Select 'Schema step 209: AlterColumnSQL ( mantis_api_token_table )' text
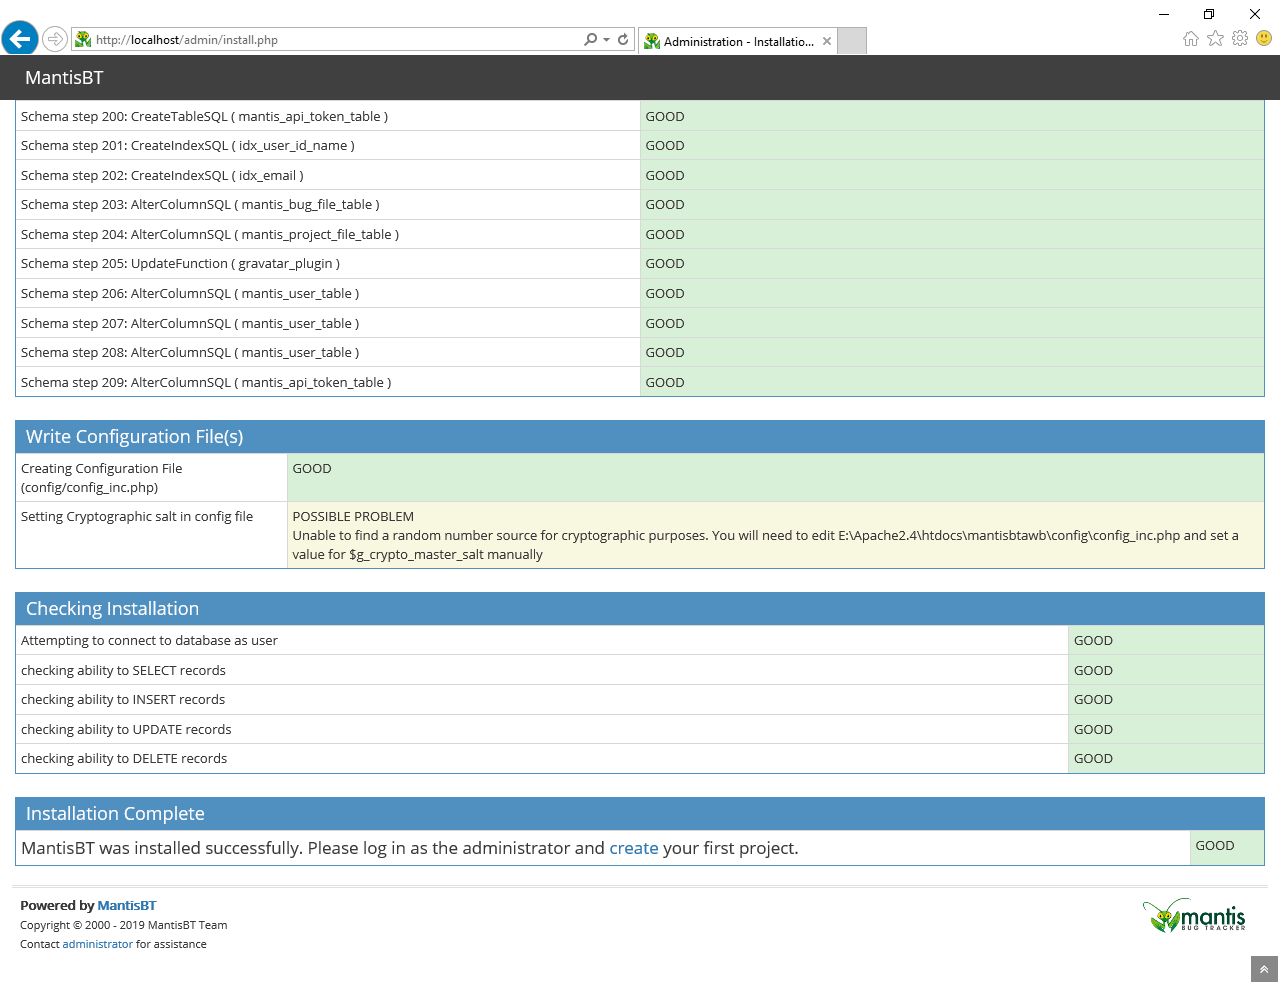This screenshot has width=1280, height=984. point(206,383)
